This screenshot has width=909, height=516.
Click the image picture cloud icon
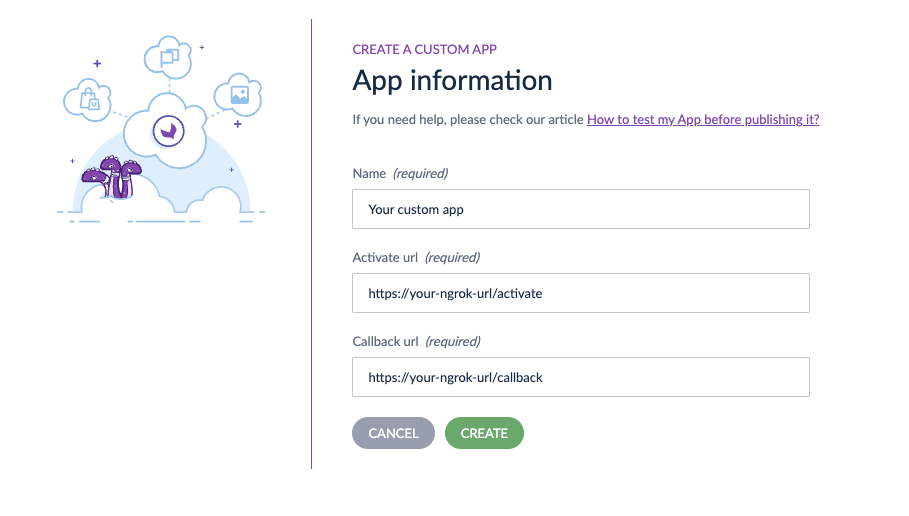click(239, 94)
